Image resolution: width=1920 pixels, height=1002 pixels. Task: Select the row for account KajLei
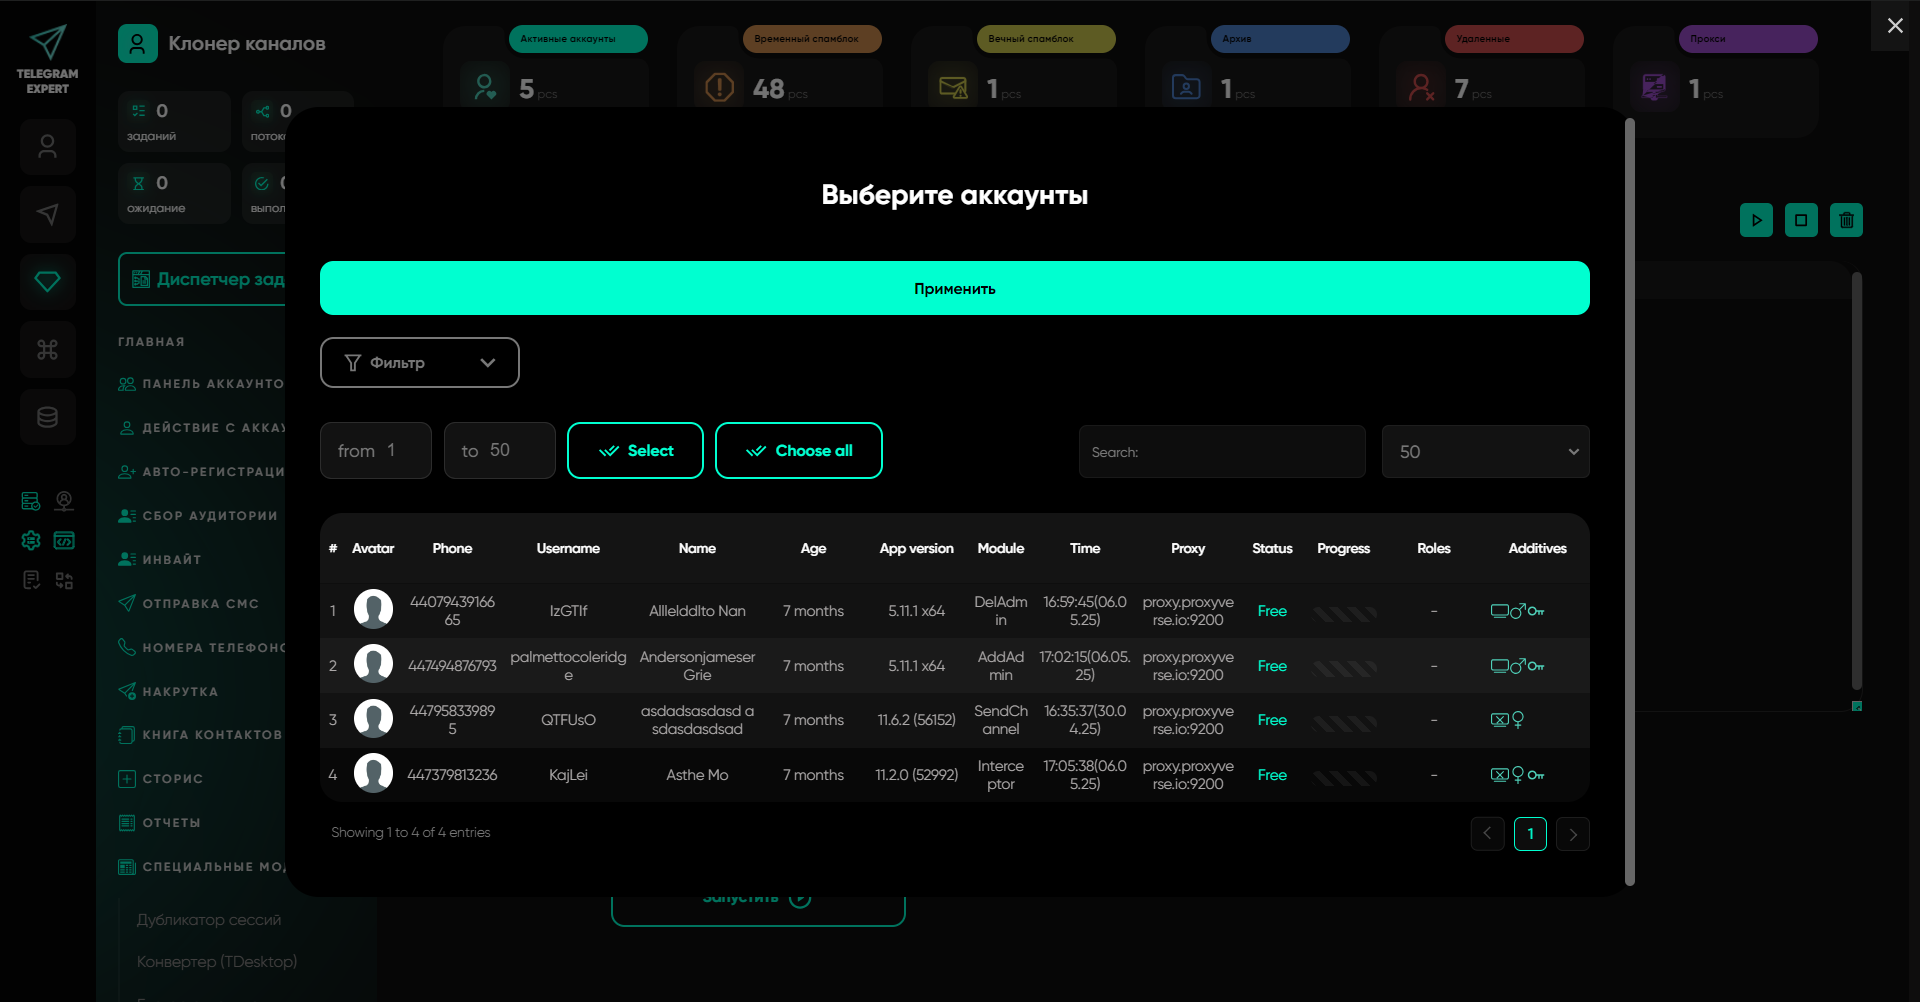pos(568,775)
